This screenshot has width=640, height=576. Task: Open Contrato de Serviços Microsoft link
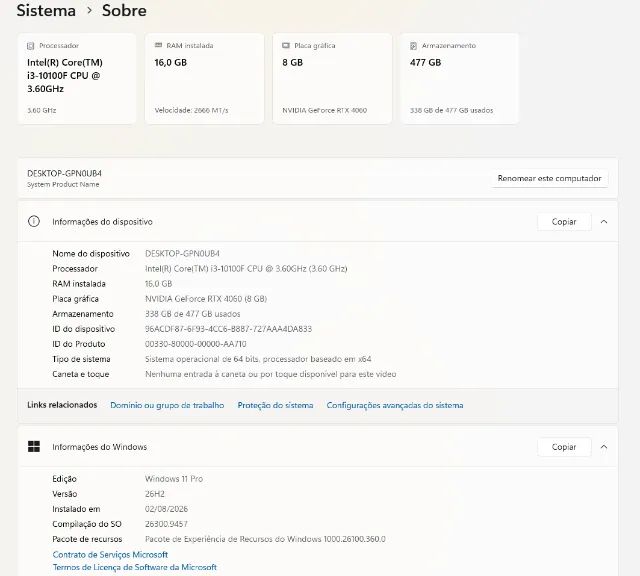click(110, 554)
